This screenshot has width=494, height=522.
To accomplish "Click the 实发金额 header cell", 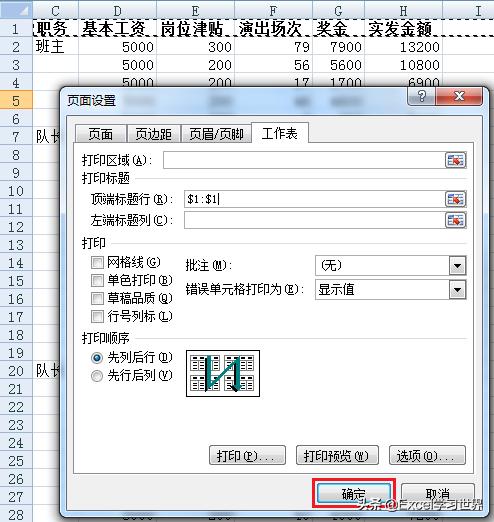I will 403,29.
